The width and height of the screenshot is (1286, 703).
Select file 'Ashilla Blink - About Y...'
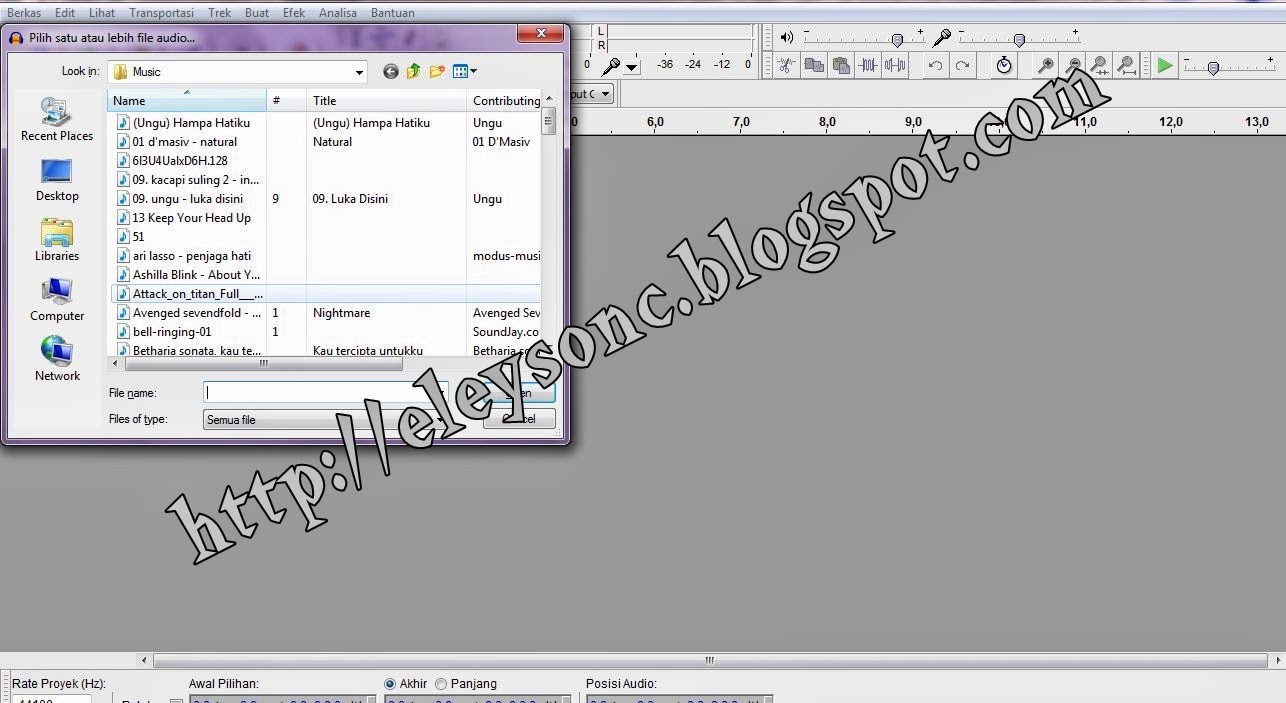tap(196, 275)
